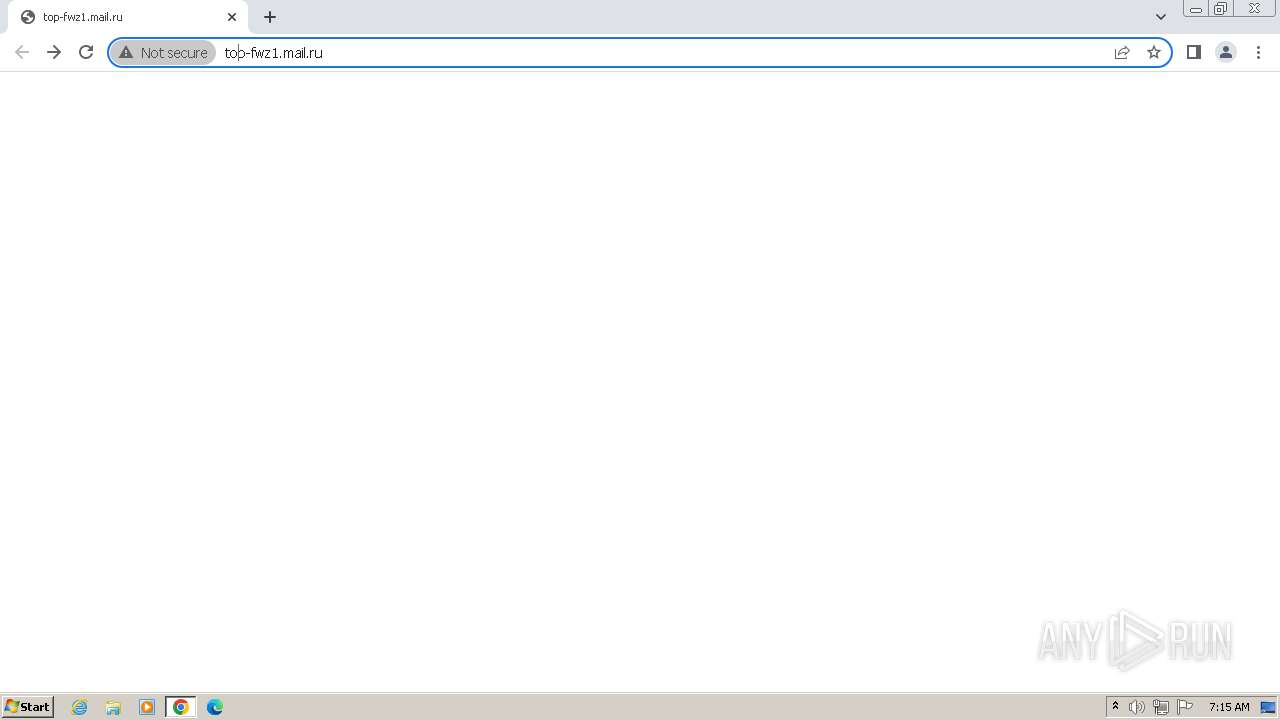Viewport: 1280px width, 720px height.
Task: Open the Windows Start menu
Action: coord(27,707)
